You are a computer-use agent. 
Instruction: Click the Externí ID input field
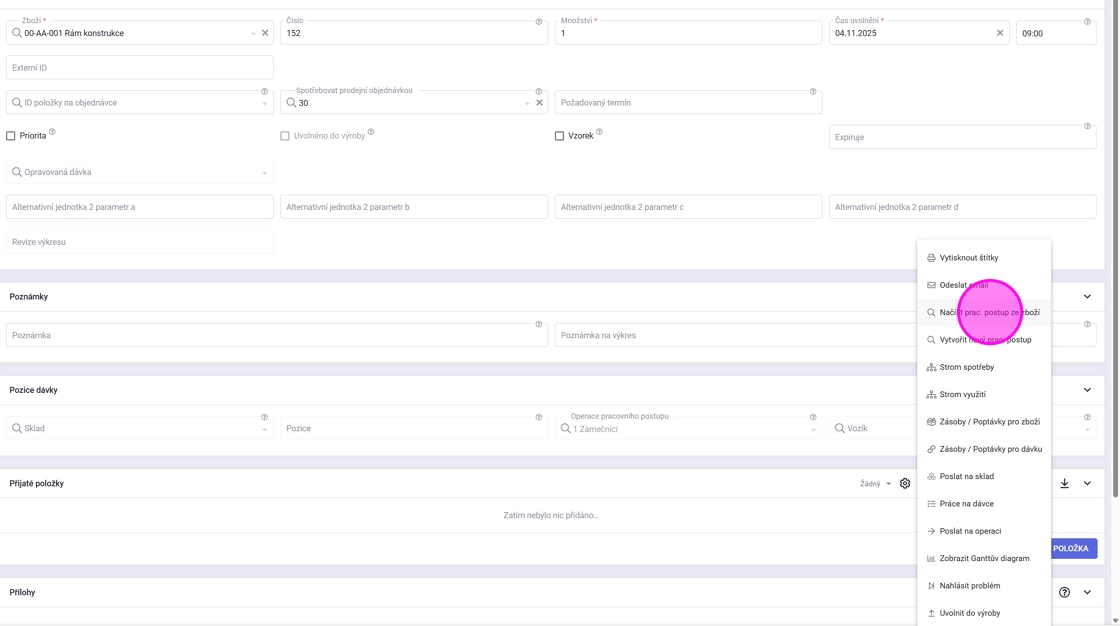(x=140, y=68)
